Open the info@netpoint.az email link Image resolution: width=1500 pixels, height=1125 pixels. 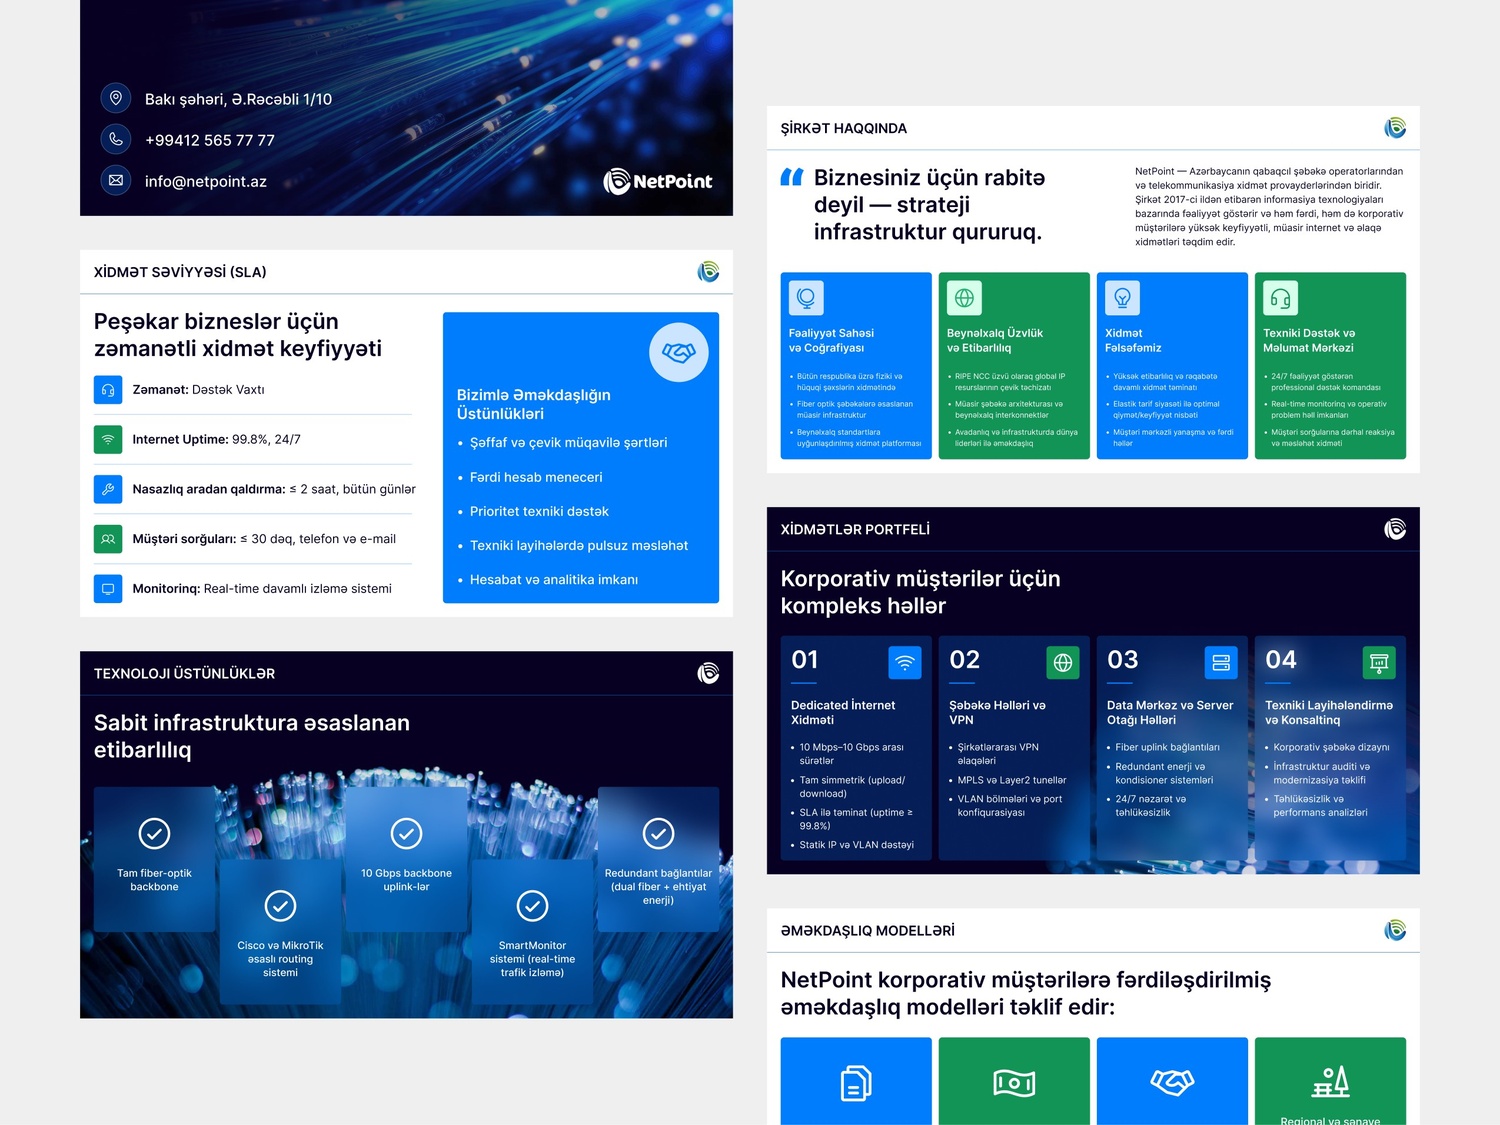point(205,181)
